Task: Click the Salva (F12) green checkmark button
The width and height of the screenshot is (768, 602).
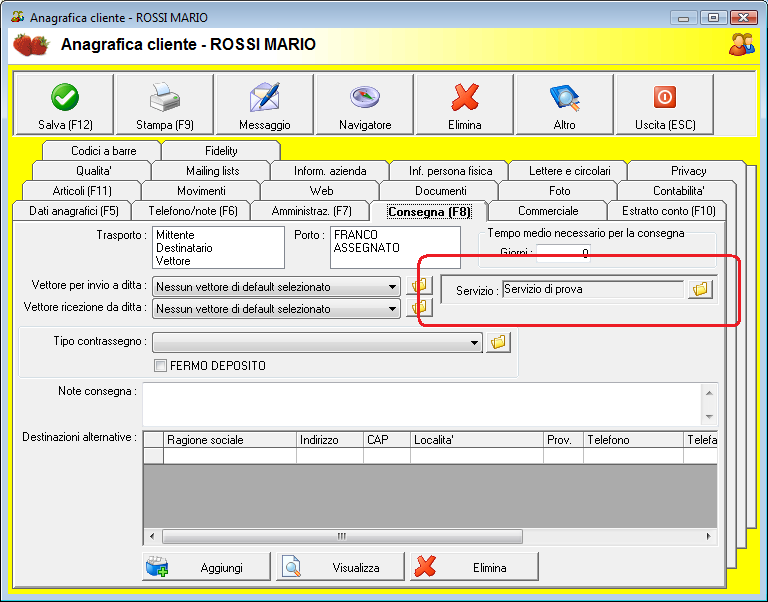Action: click(x=65, y=104)
